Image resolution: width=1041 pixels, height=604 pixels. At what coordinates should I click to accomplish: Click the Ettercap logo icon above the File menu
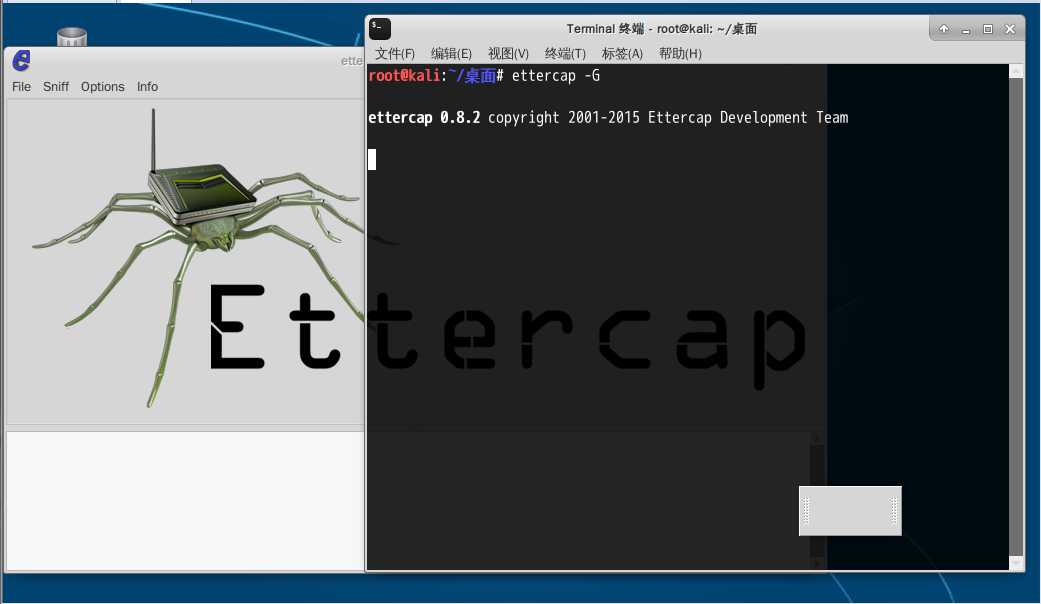pyautogui.click(x=21, y=60)
